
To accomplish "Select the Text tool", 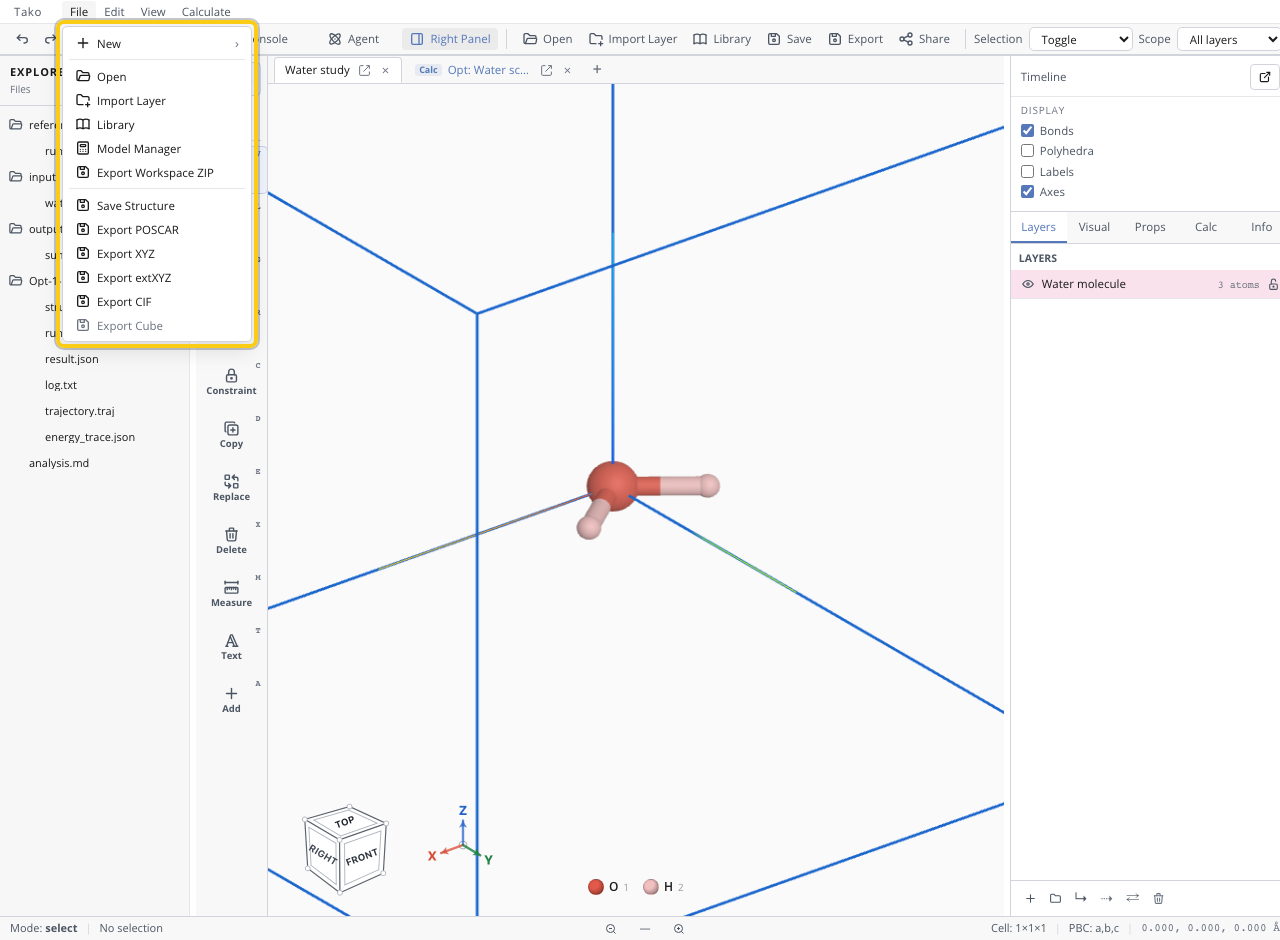I will coord(231,646).
